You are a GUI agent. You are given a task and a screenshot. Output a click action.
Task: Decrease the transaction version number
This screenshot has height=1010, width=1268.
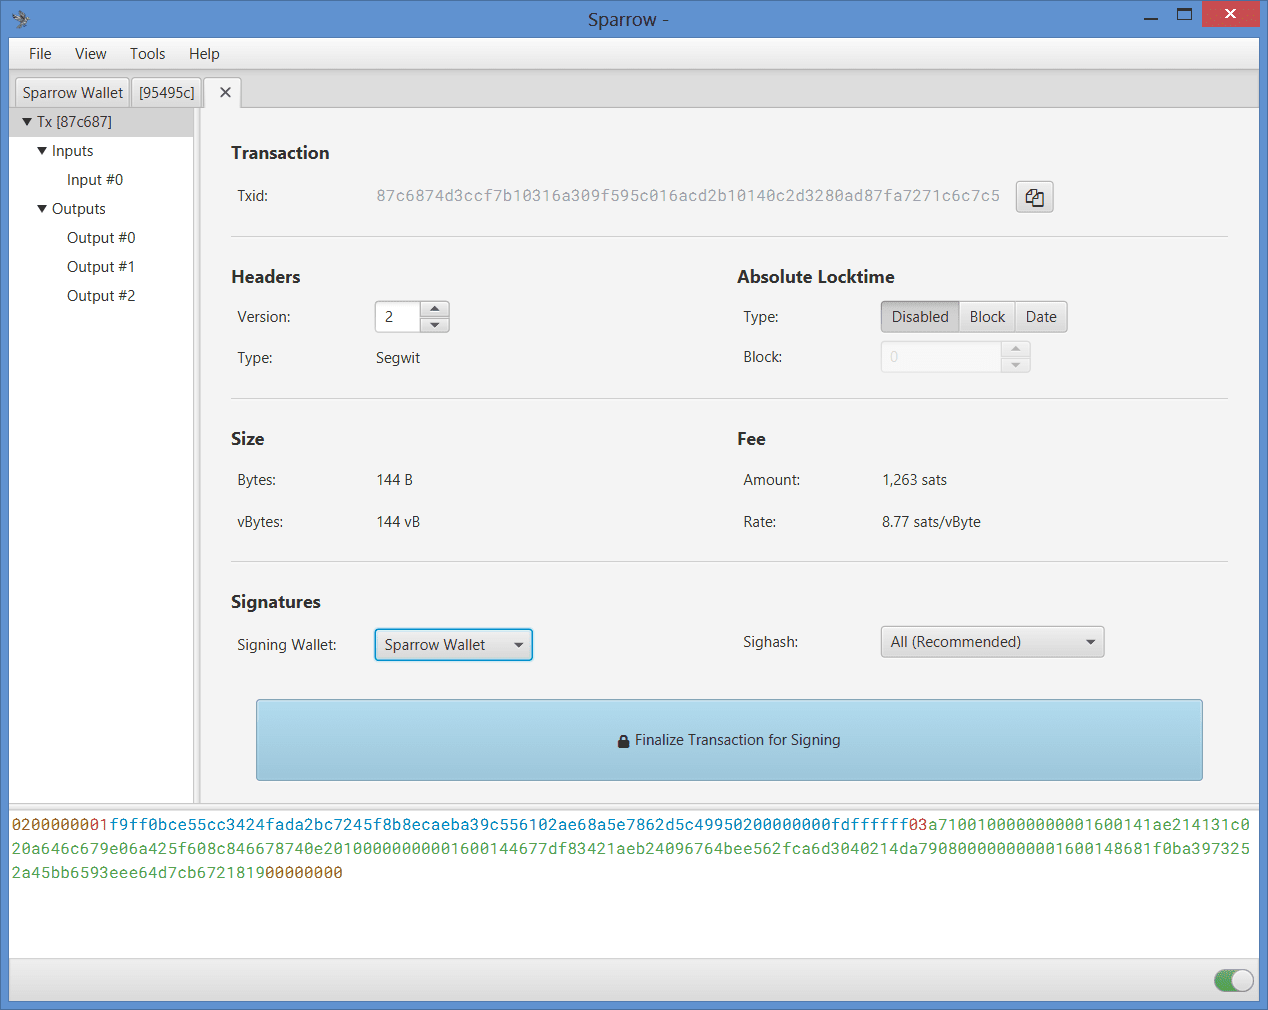434,325
